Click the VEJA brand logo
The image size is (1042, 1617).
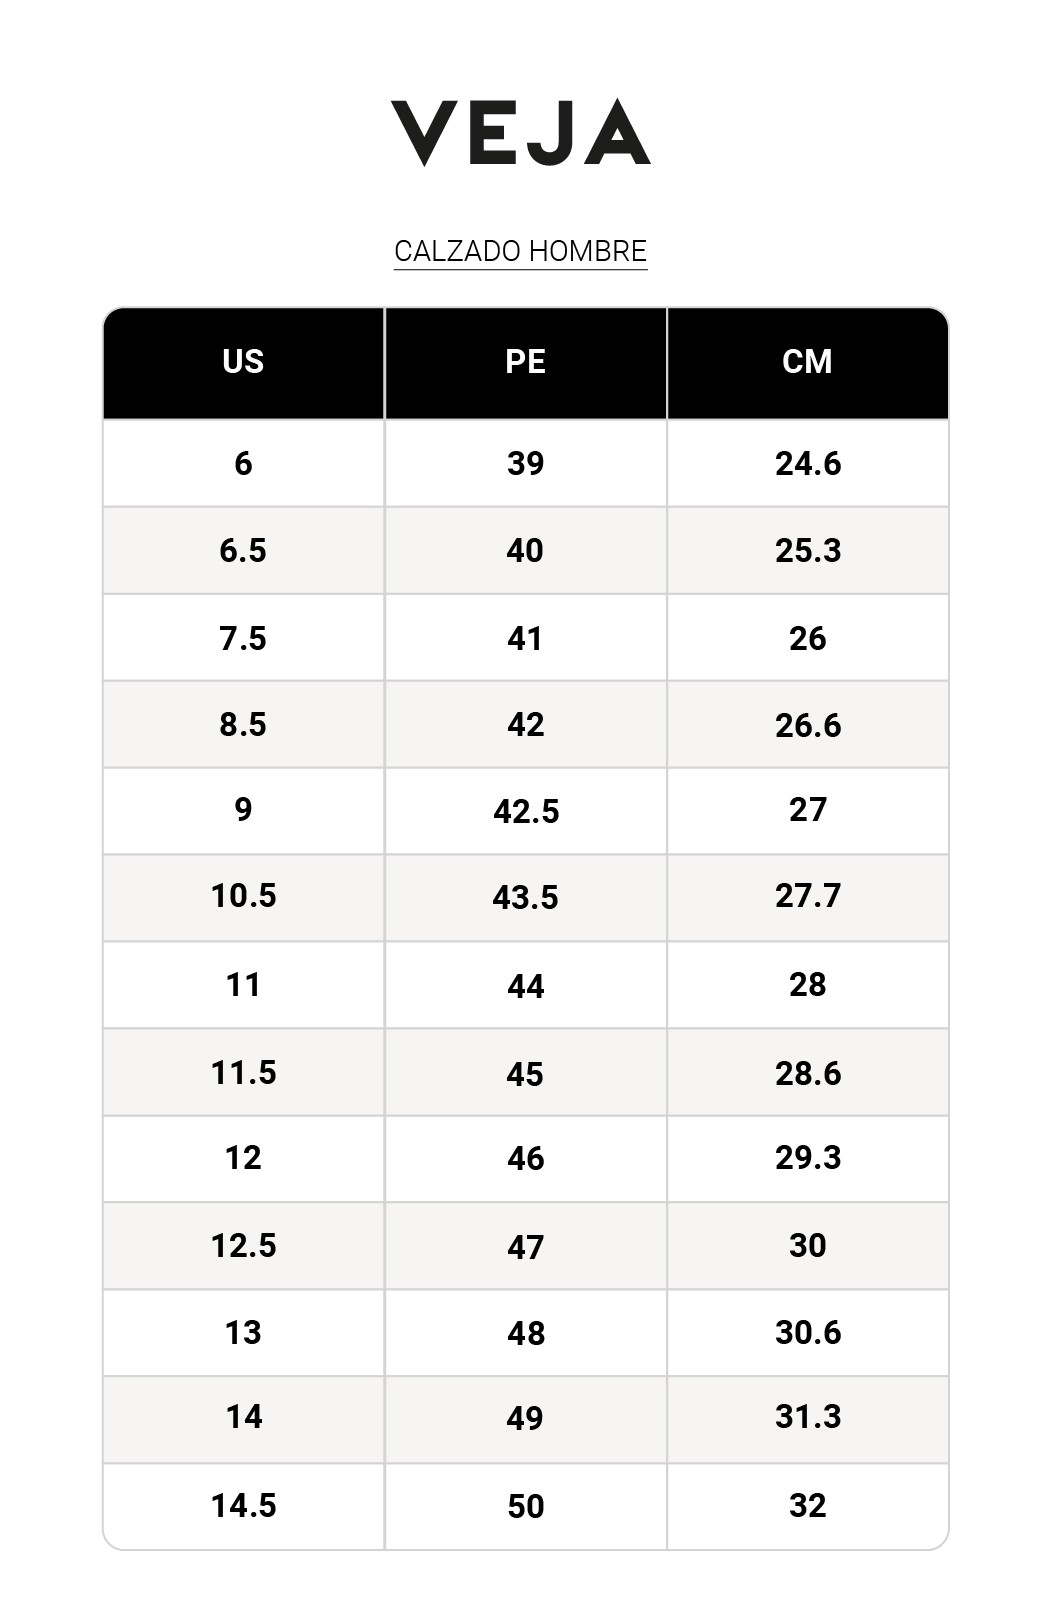(x=520, y=132)
